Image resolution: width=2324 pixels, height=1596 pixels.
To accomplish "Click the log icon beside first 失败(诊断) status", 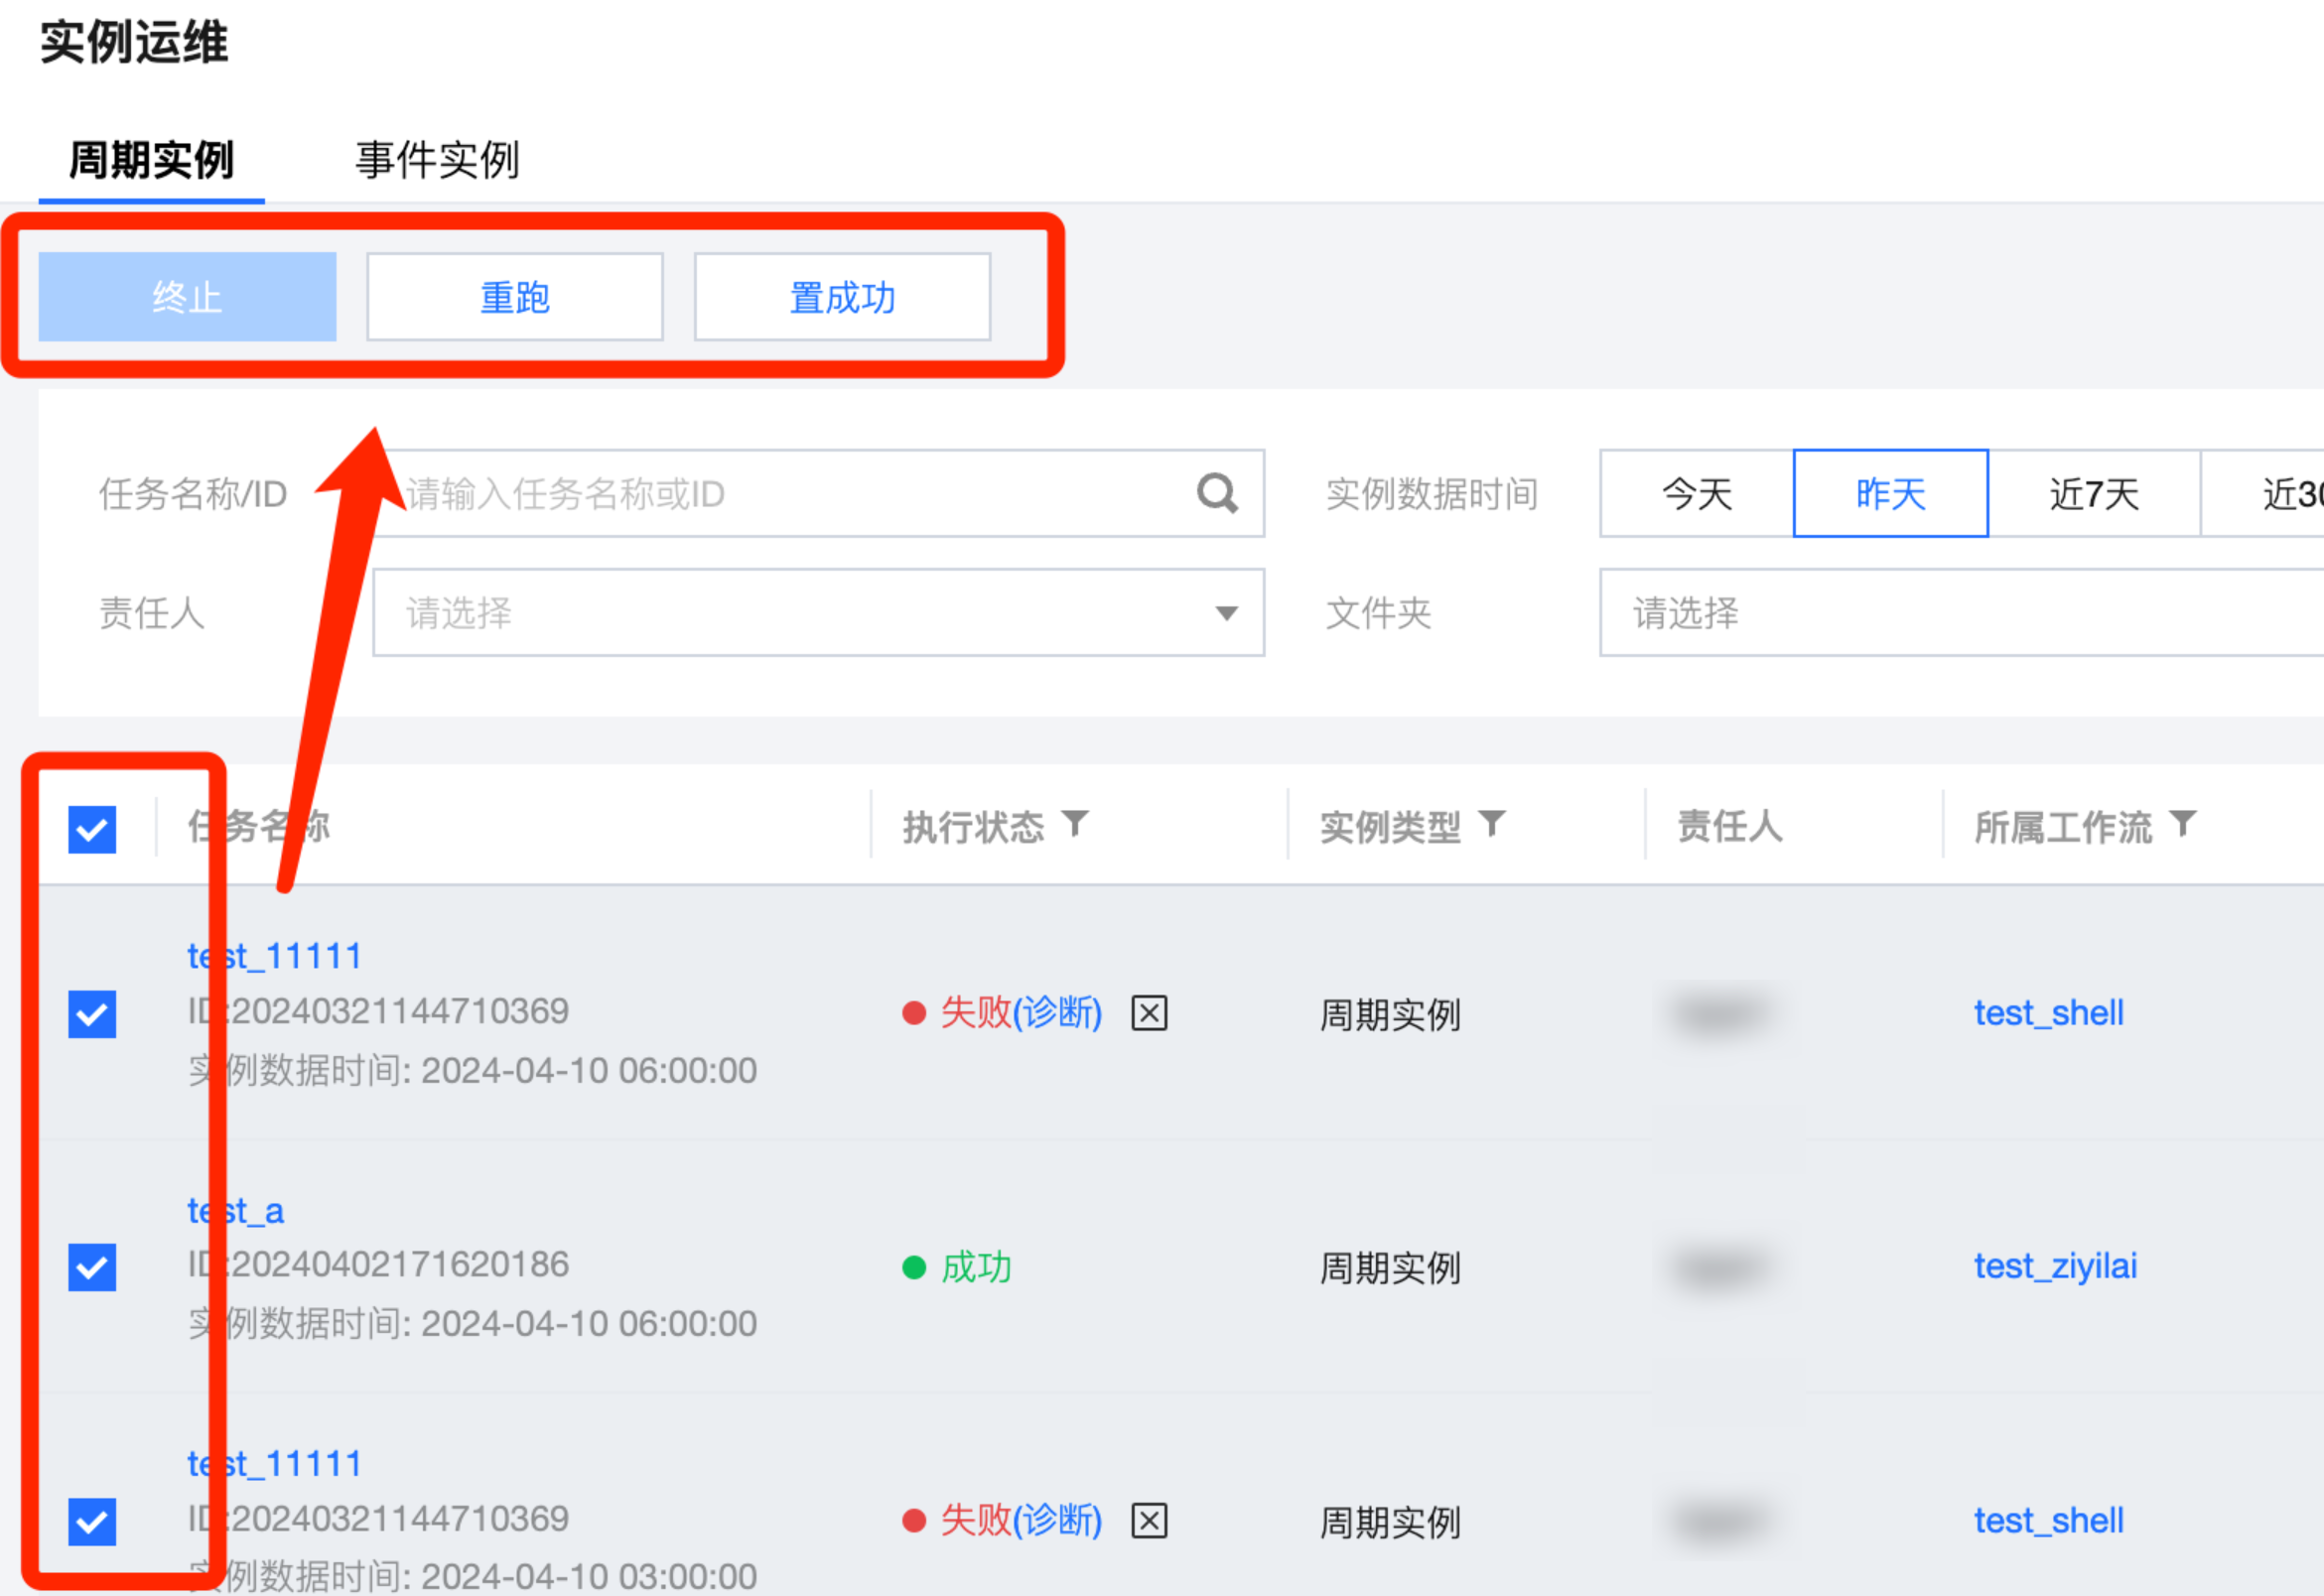I will click(1149, 1013).
